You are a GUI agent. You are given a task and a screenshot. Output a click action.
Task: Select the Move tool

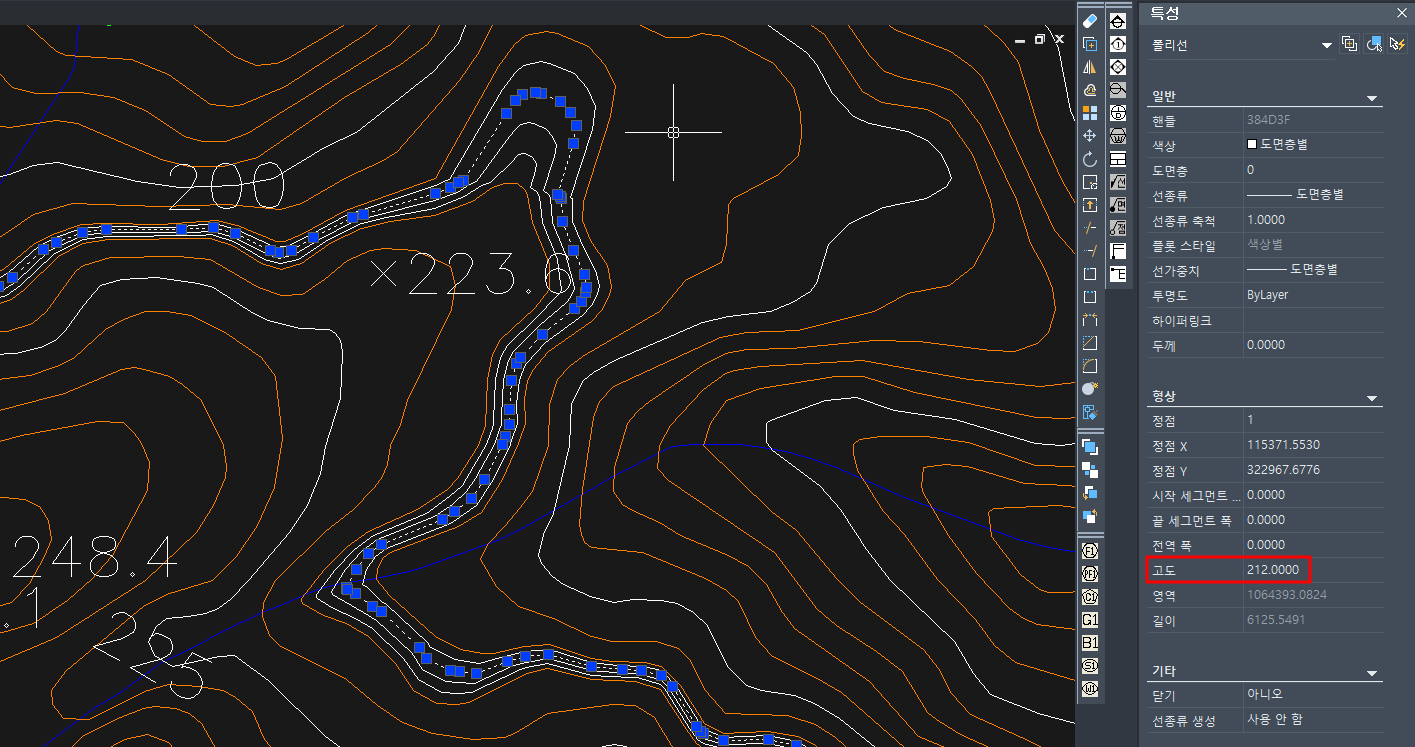pyautogui.click(x=1090, y=136)
